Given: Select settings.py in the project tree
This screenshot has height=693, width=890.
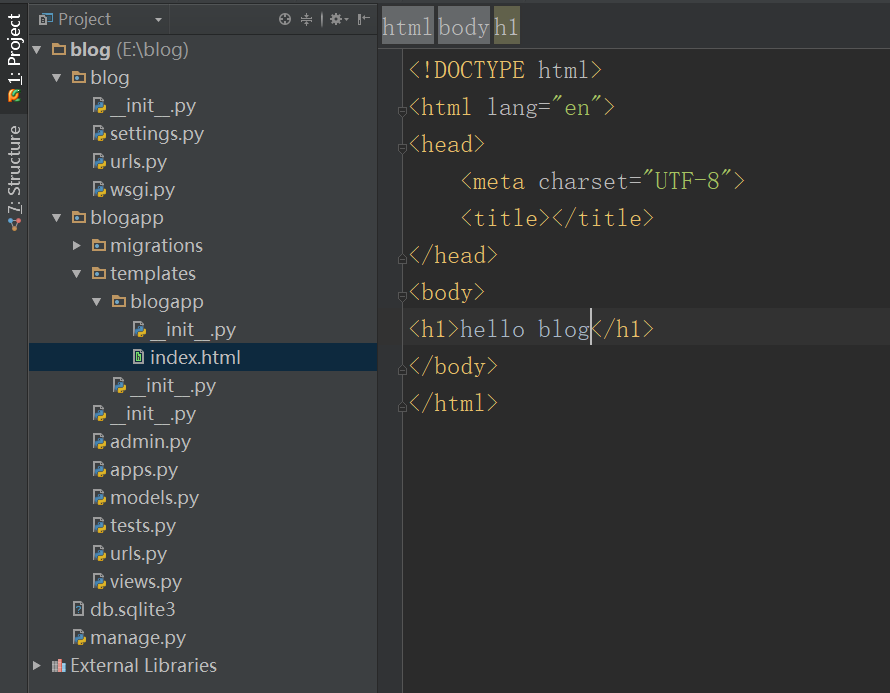Looking at the screenshot, I should point(157,134).
